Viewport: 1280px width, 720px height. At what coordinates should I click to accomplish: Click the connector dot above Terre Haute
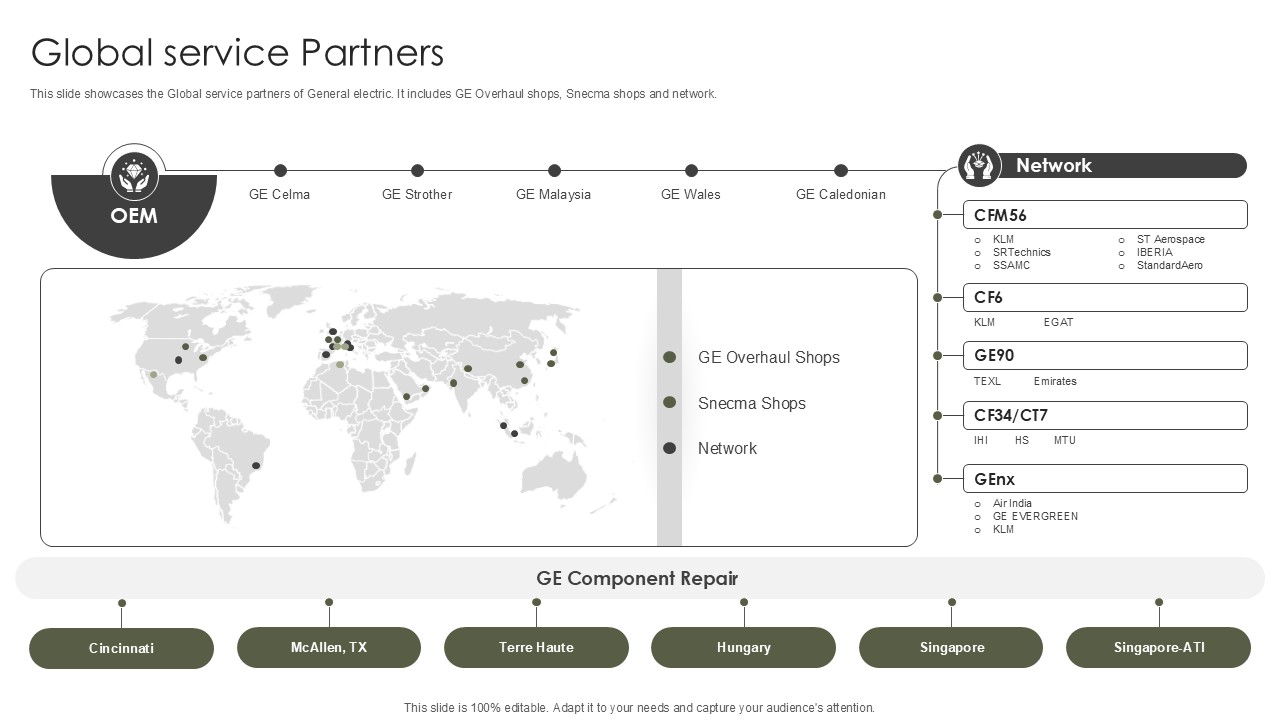click(537, 602)
